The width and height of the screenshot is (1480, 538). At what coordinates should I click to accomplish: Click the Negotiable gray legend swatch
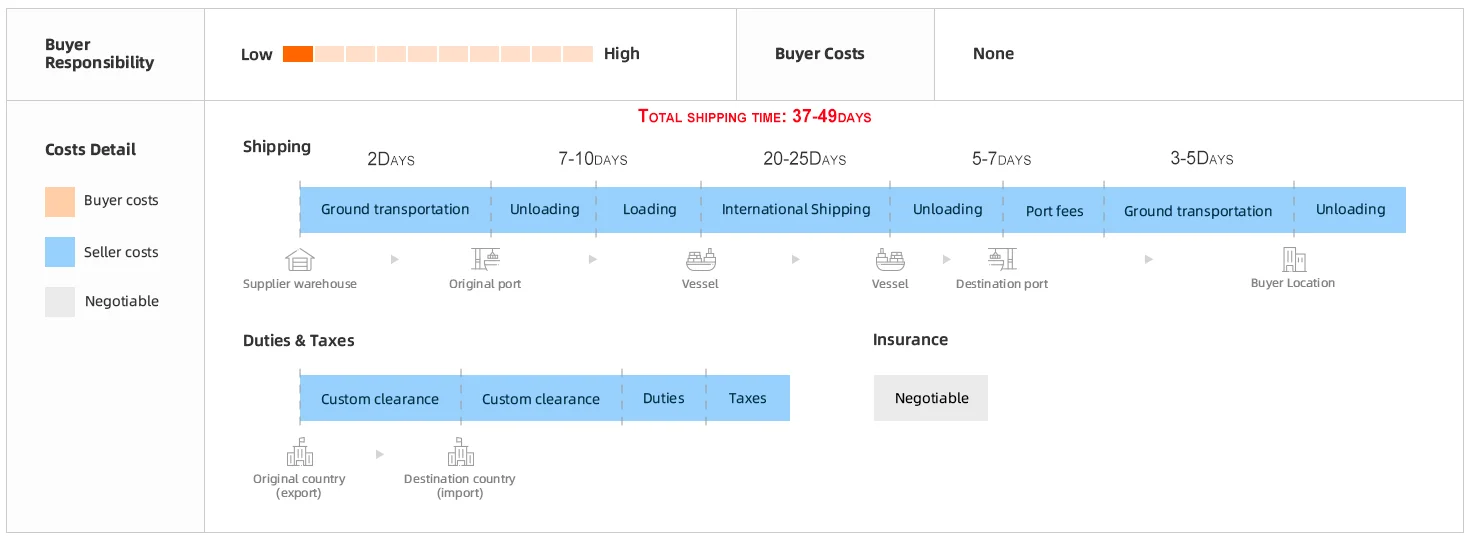pyautogui.click(x=60, y=301)
